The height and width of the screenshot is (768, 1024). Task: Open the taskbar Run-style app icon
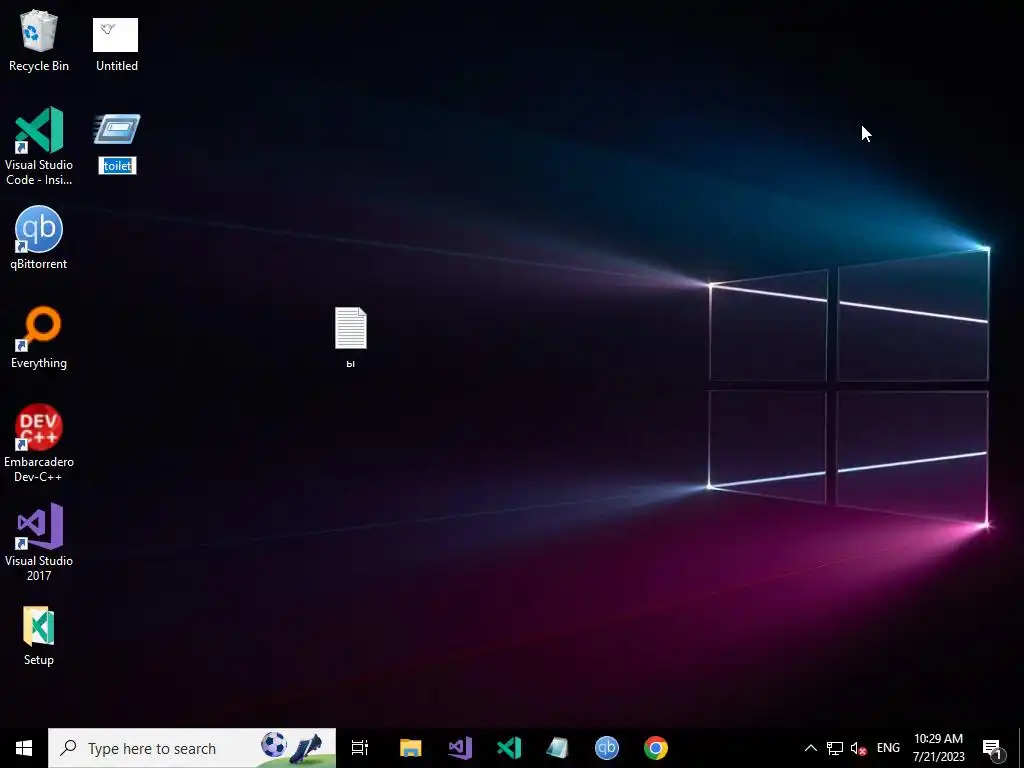tap(558, 748)
